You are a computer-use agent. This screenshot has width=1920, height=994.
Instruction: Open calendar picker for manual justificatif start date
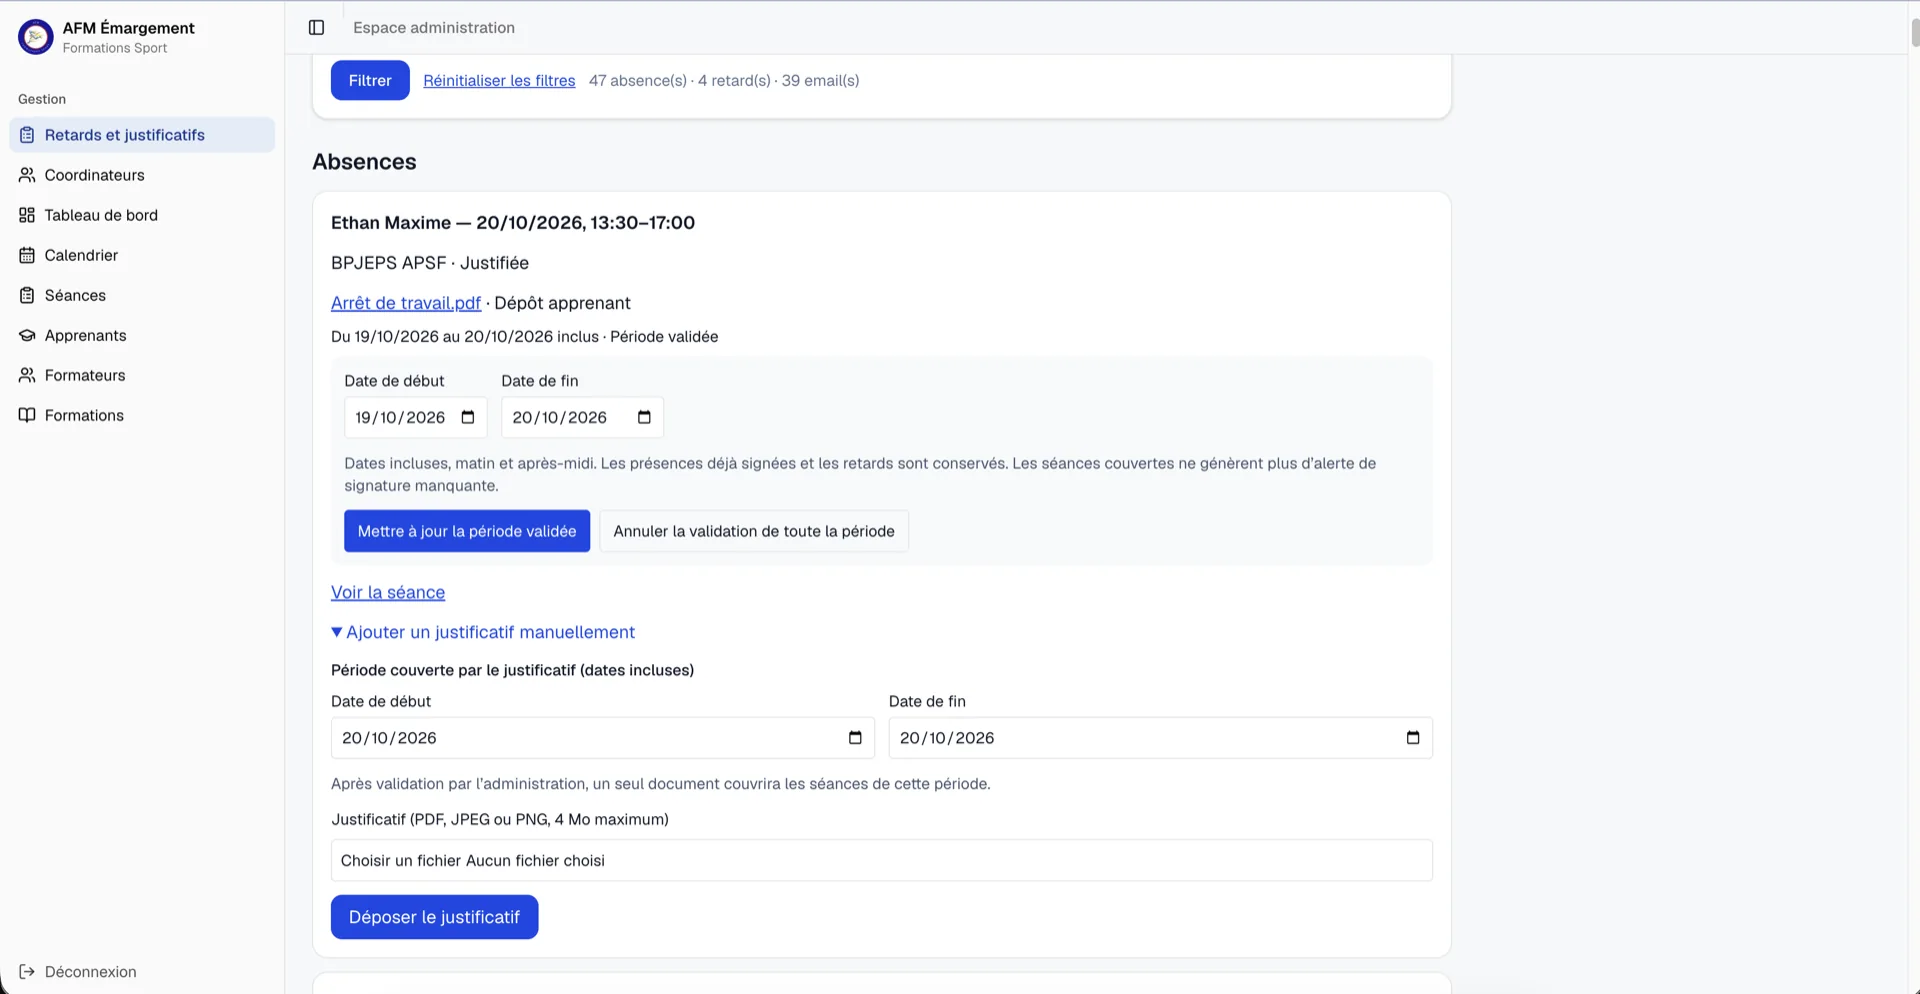855,738
